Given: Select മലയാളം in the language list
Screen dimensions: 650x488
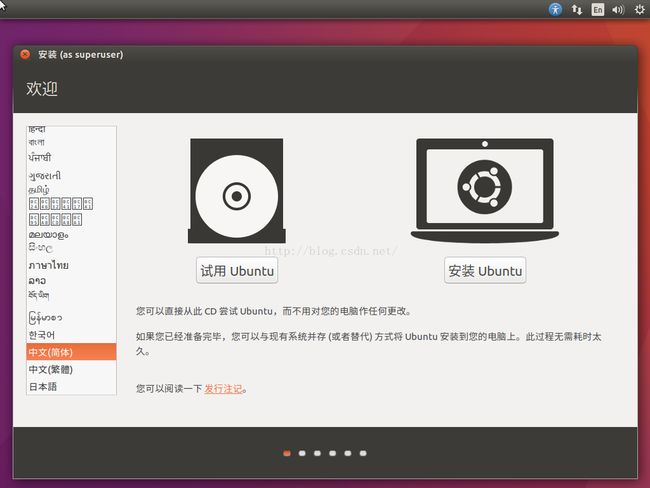Looking at the screenshot, I should [71, 235].
